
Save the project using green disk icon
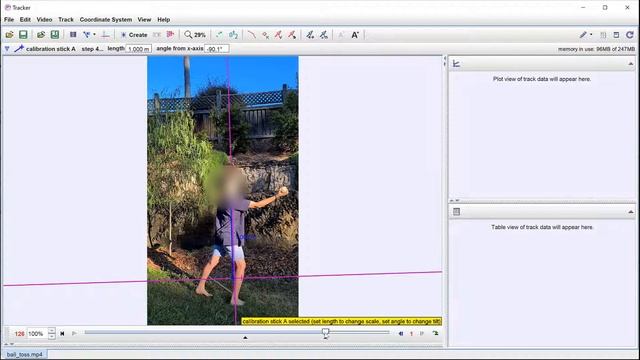[x=23, y=35]
